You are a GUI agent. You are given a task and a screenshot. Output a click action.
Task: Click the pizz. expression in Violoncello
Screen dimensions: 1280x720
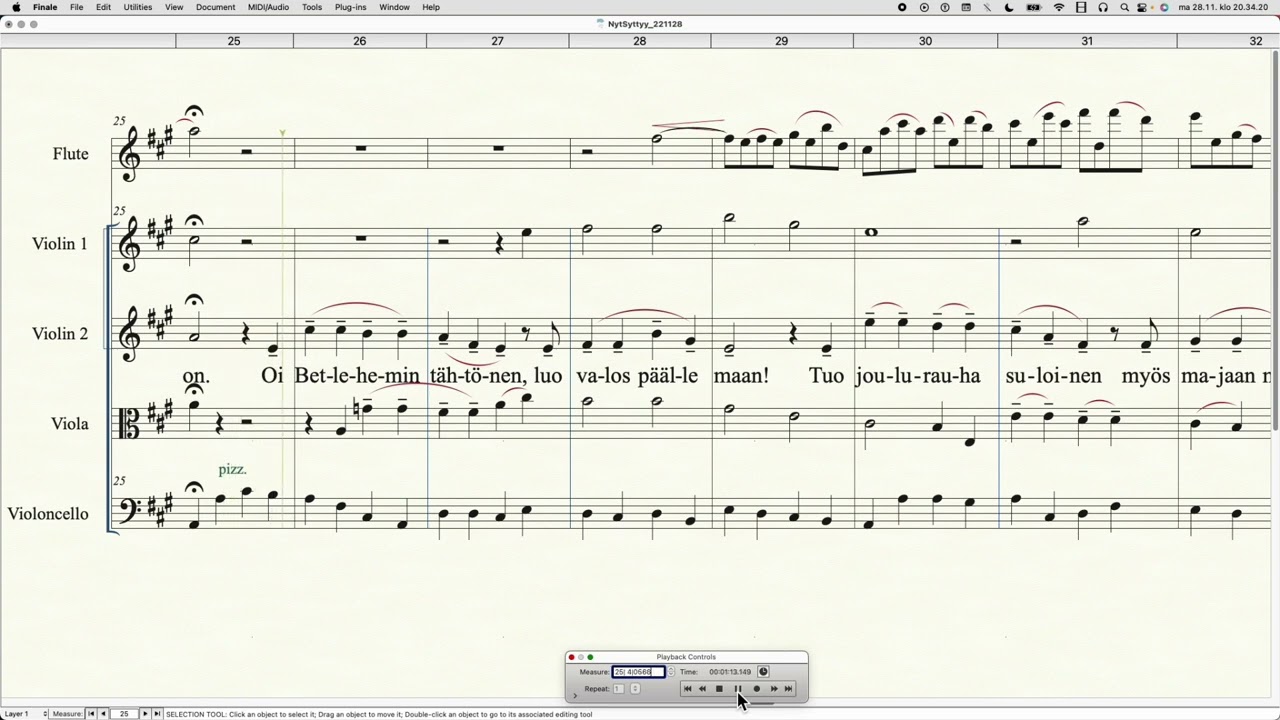pos(232,469)
